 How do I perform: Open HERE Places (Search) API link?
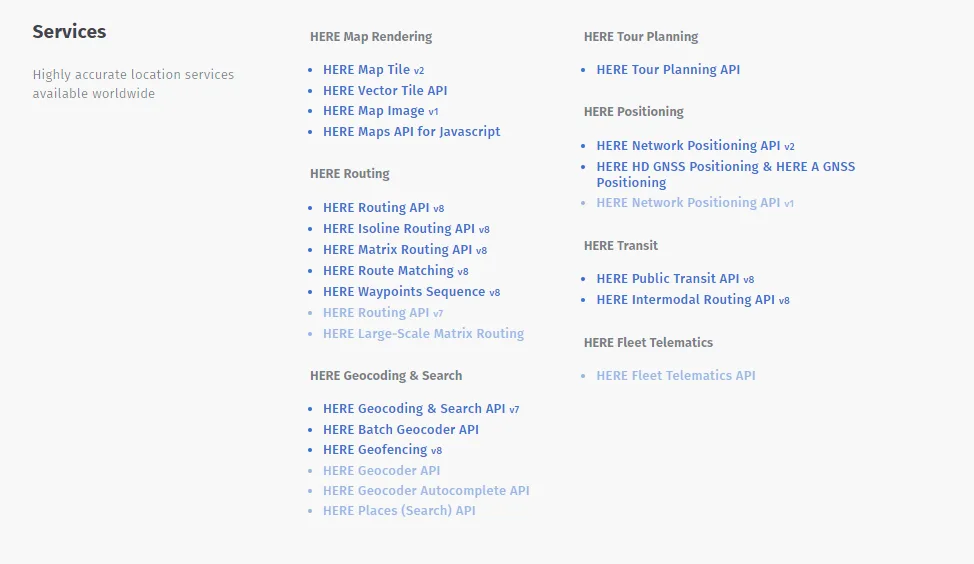(399, 511)
